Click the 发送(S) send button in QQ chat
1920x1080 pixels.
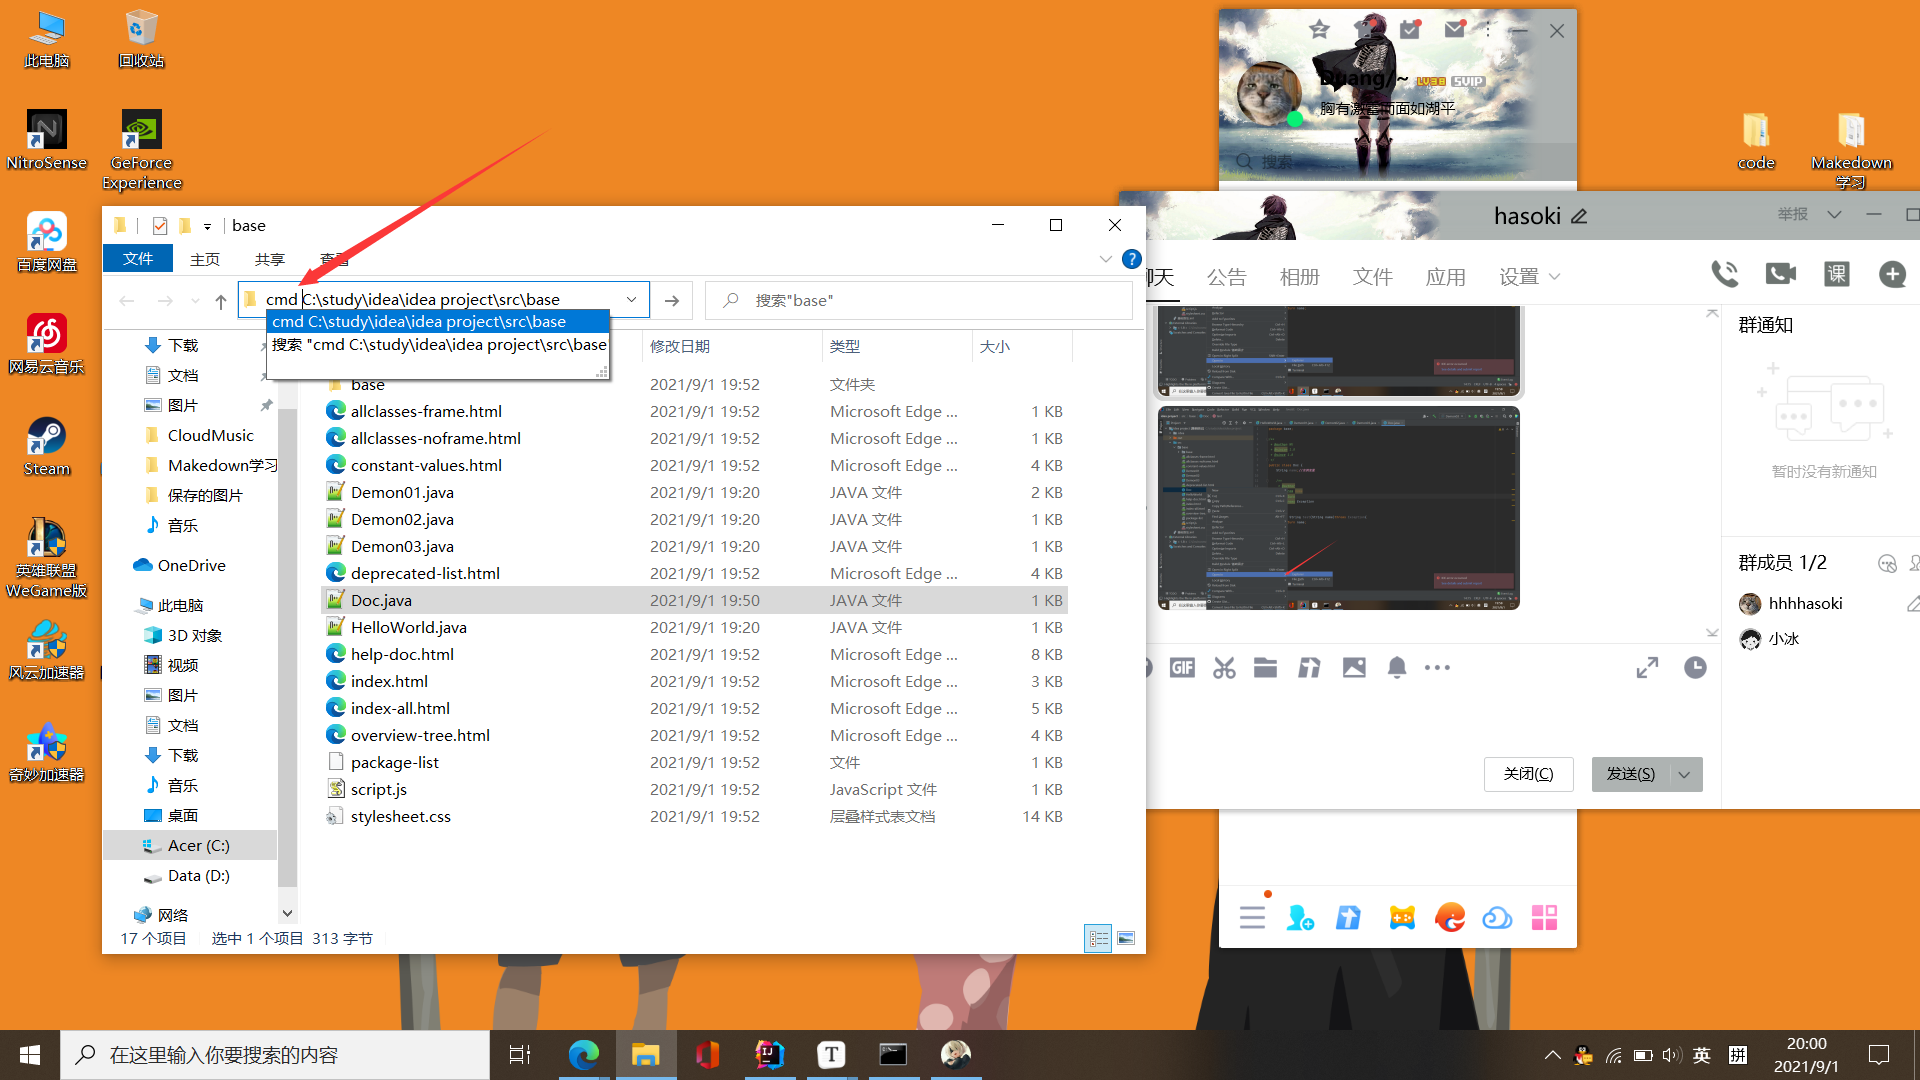[x=1631, y=774]
